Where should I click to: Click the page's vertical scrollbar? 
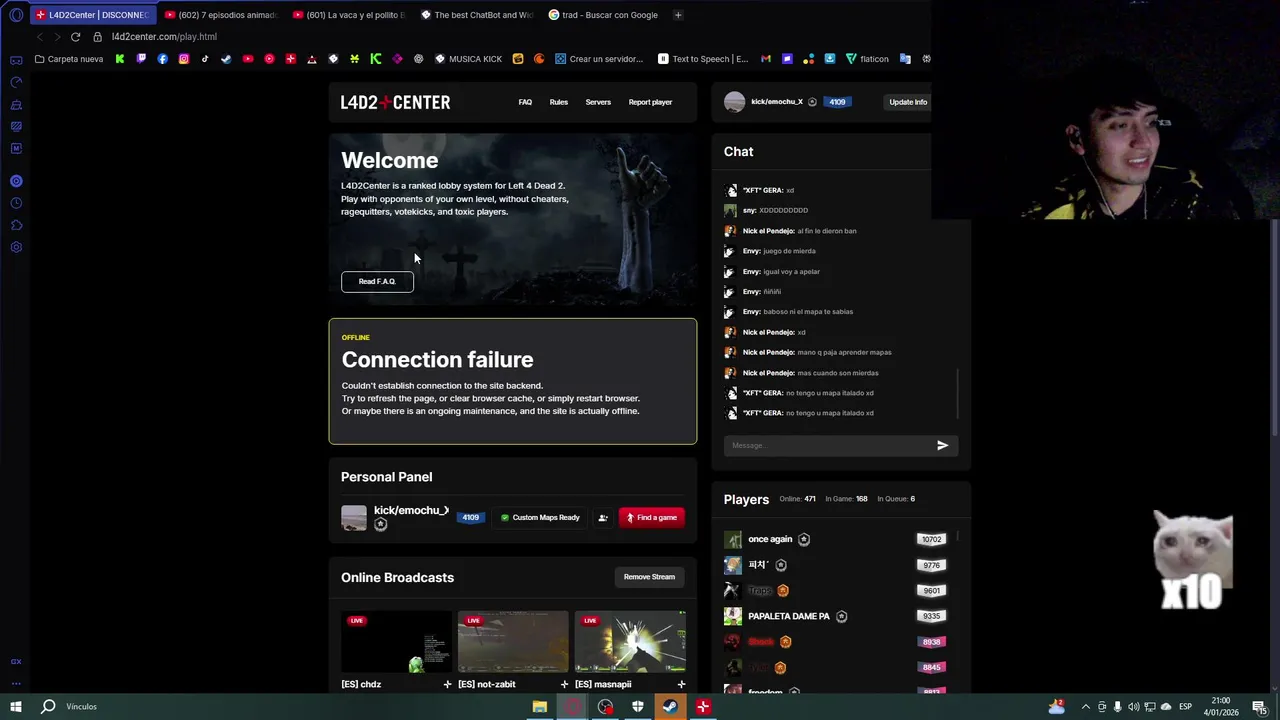pyautogui.click(x=1274, y=326)
